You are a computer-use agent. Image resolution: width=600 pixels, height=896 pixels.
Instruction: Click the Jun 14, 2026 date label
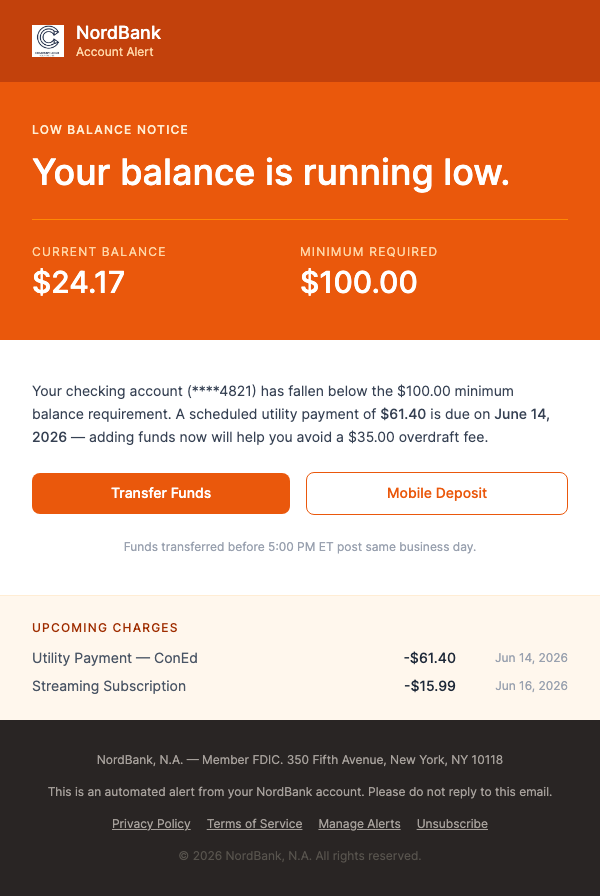coord(531,658)
